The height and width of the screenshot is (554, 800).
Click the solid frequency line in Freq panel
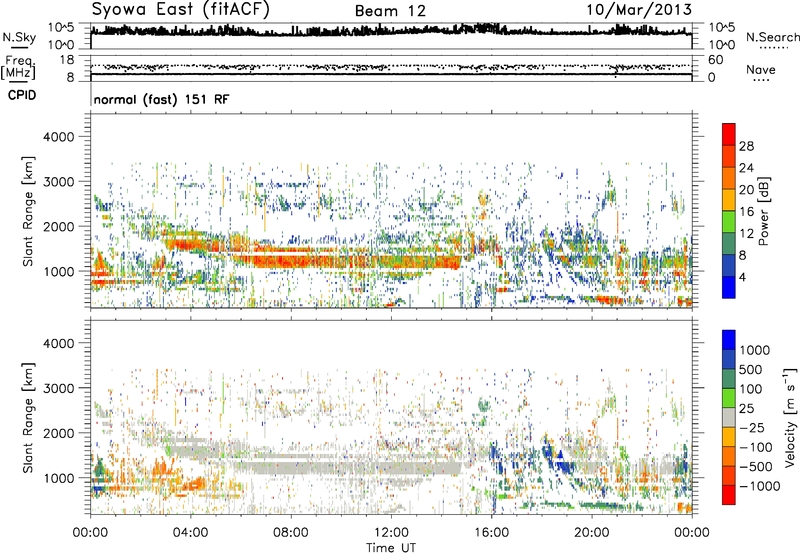391,74
